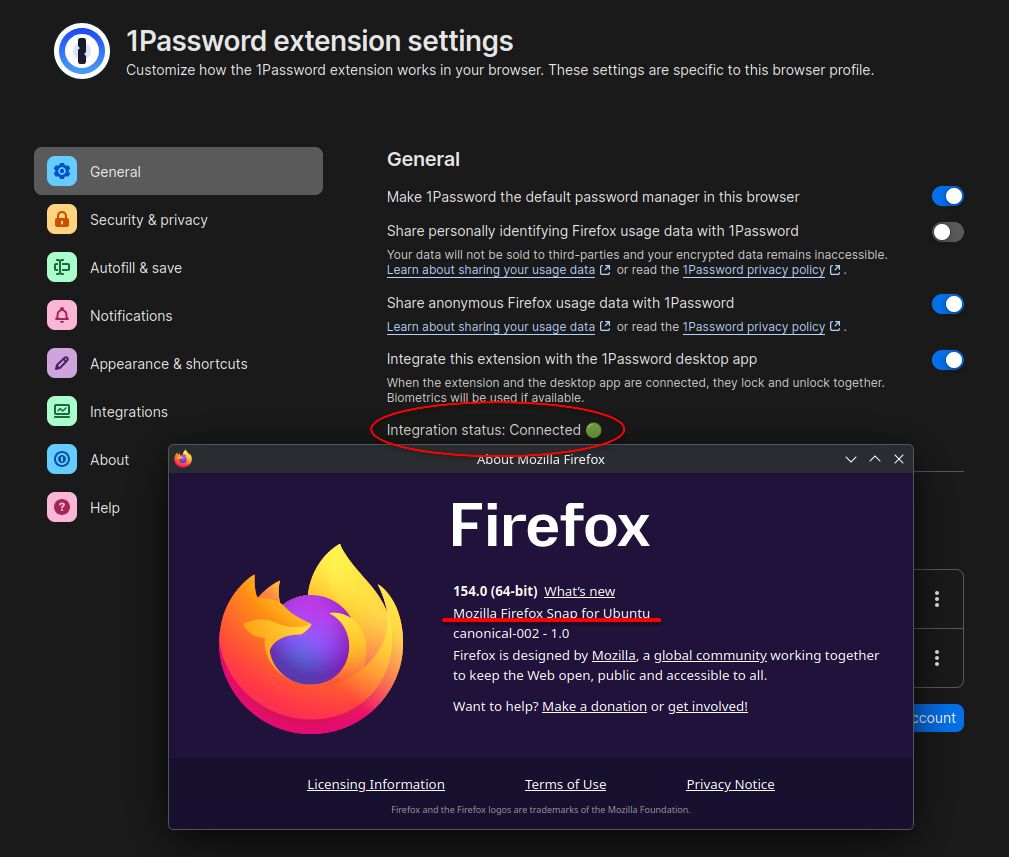
Task: Open the Help section
Action: [x=101, y=508]
